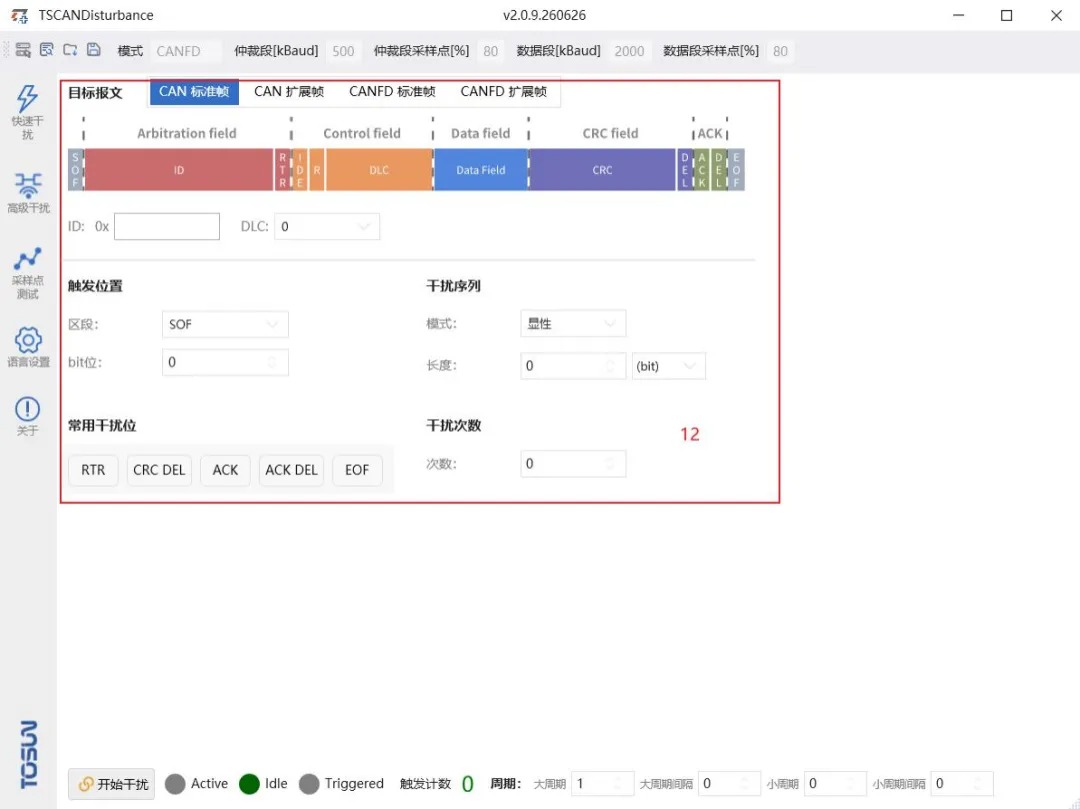Image resolution: width=1080 pixels, height=809 pixels.
Task: Click the 次数 count stepper field
Action: coord(572,463)
